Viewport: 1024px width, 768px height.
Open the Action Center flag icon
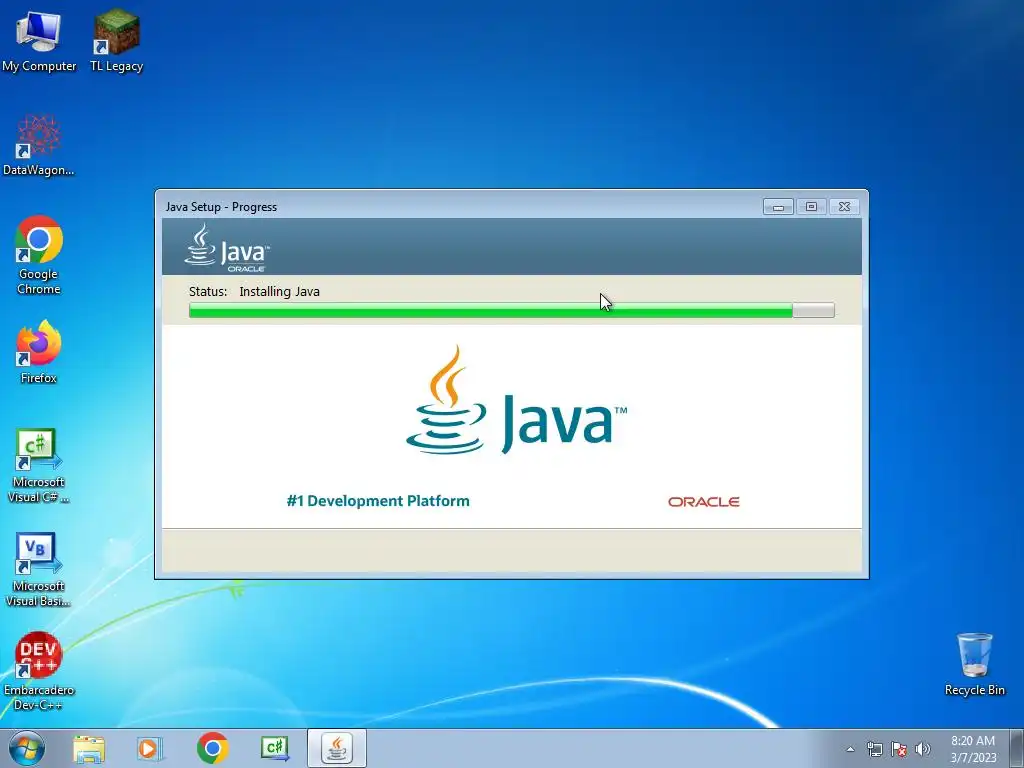pos(899,749)
